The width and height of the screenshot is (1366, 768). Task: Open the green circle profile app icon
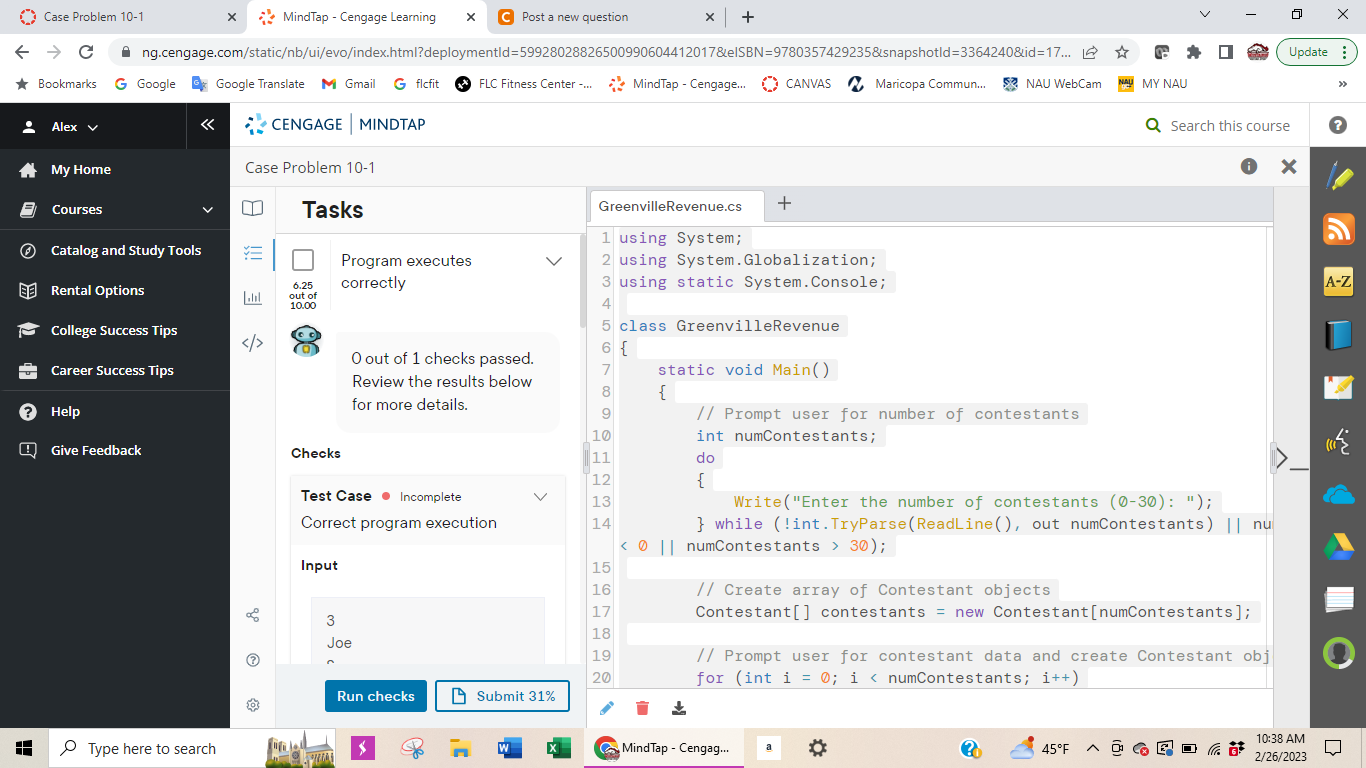(x=1338, y=653)
